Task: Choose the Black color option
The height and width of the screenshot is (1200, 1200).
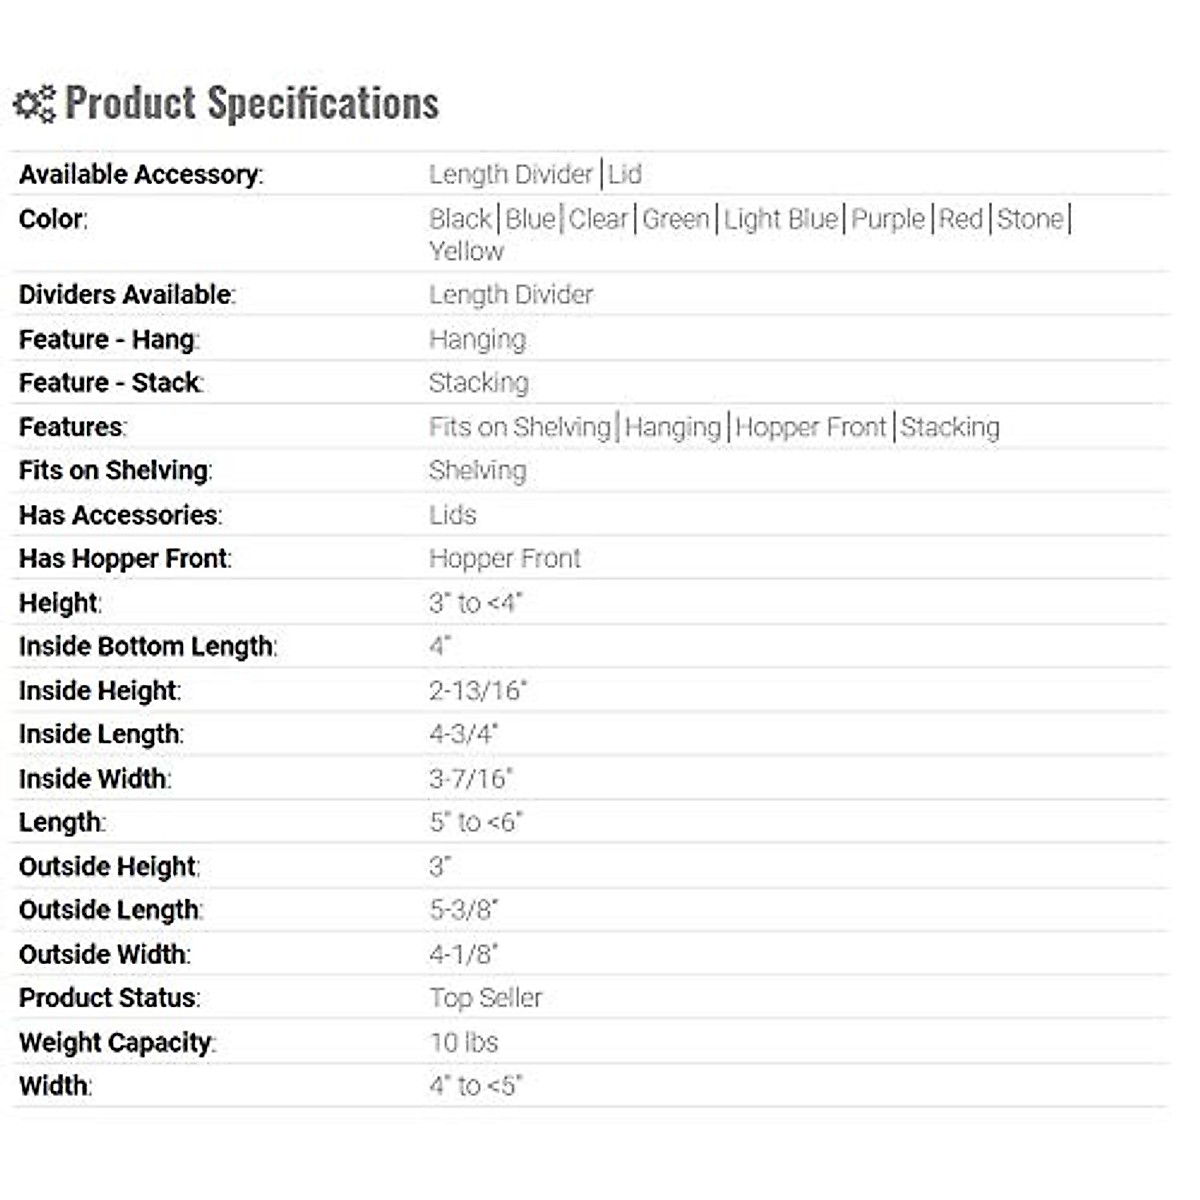Action: 460,219
